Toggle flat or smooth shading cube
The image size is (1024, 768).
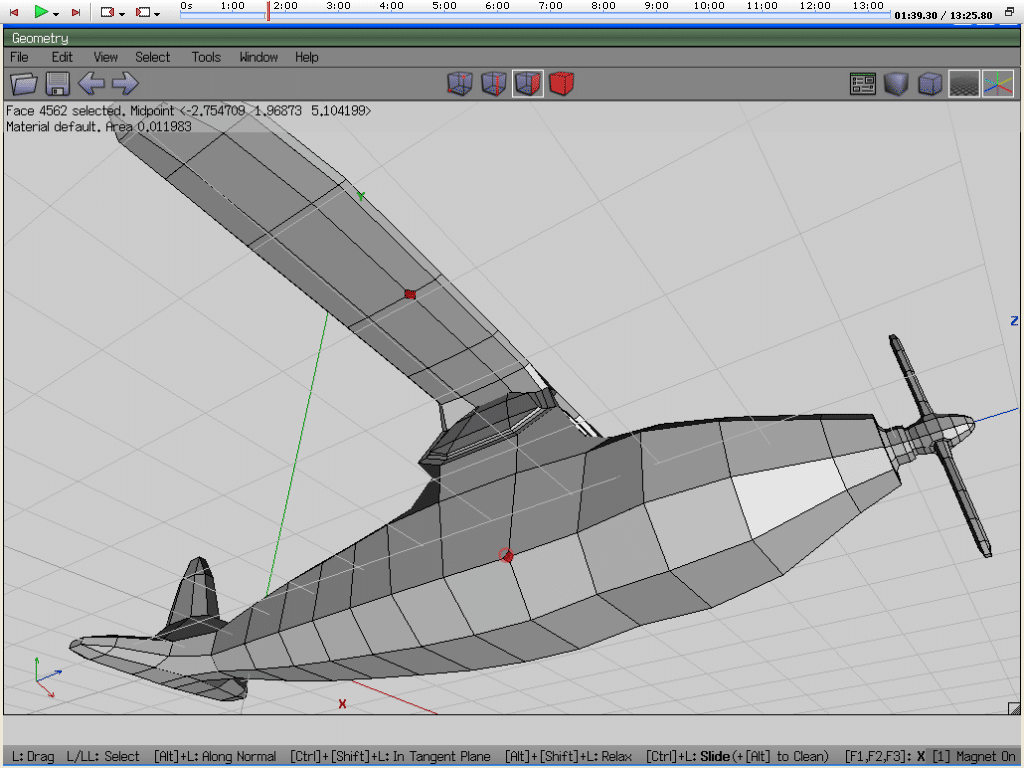(x=896, y=84)
